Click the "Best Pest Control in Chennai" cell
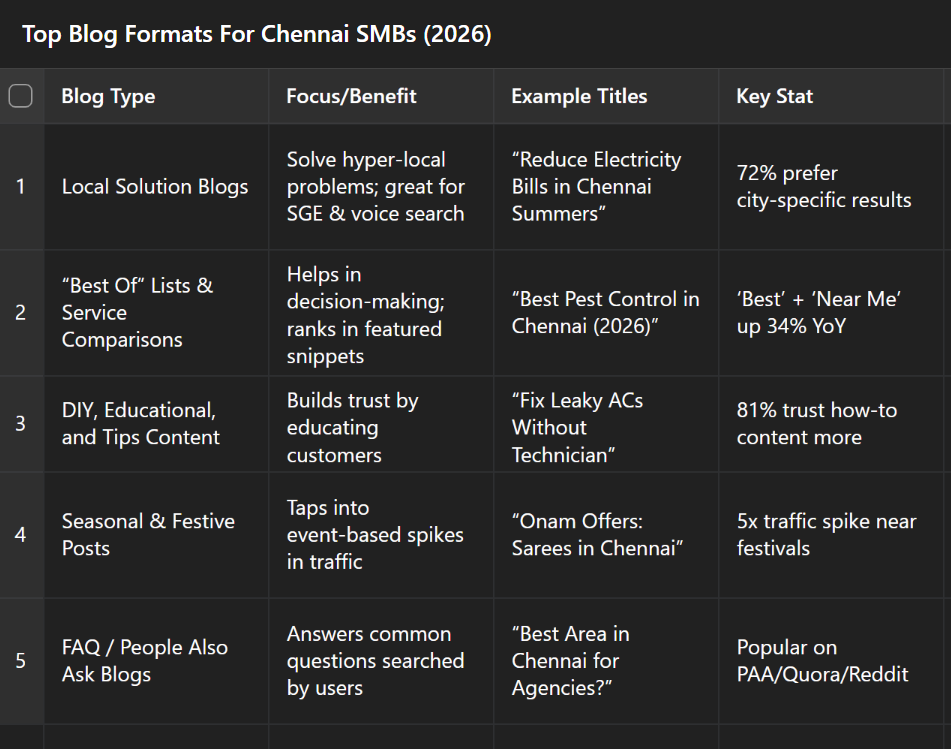The width and height of the screenshot is (951, 749). pos(607,313)
